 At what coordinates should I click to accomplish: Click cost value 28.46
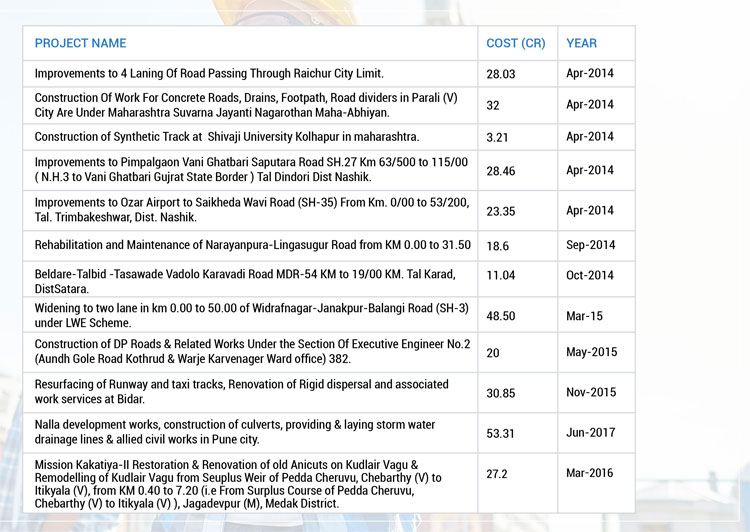tap(501, 171)
